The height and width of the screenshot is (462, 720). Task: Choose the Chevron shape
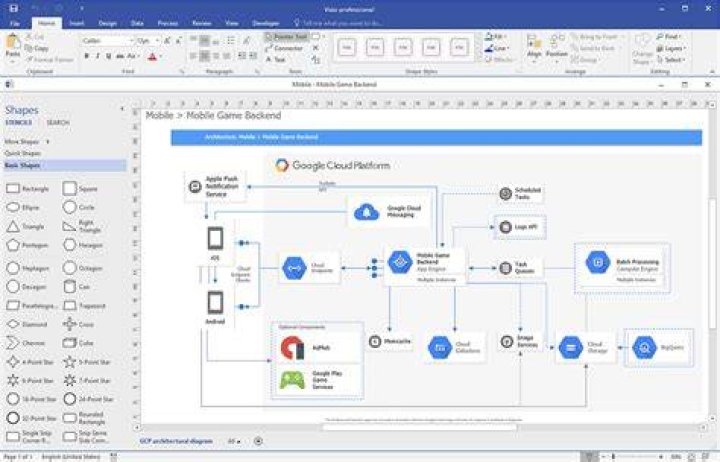pos(26,343)
